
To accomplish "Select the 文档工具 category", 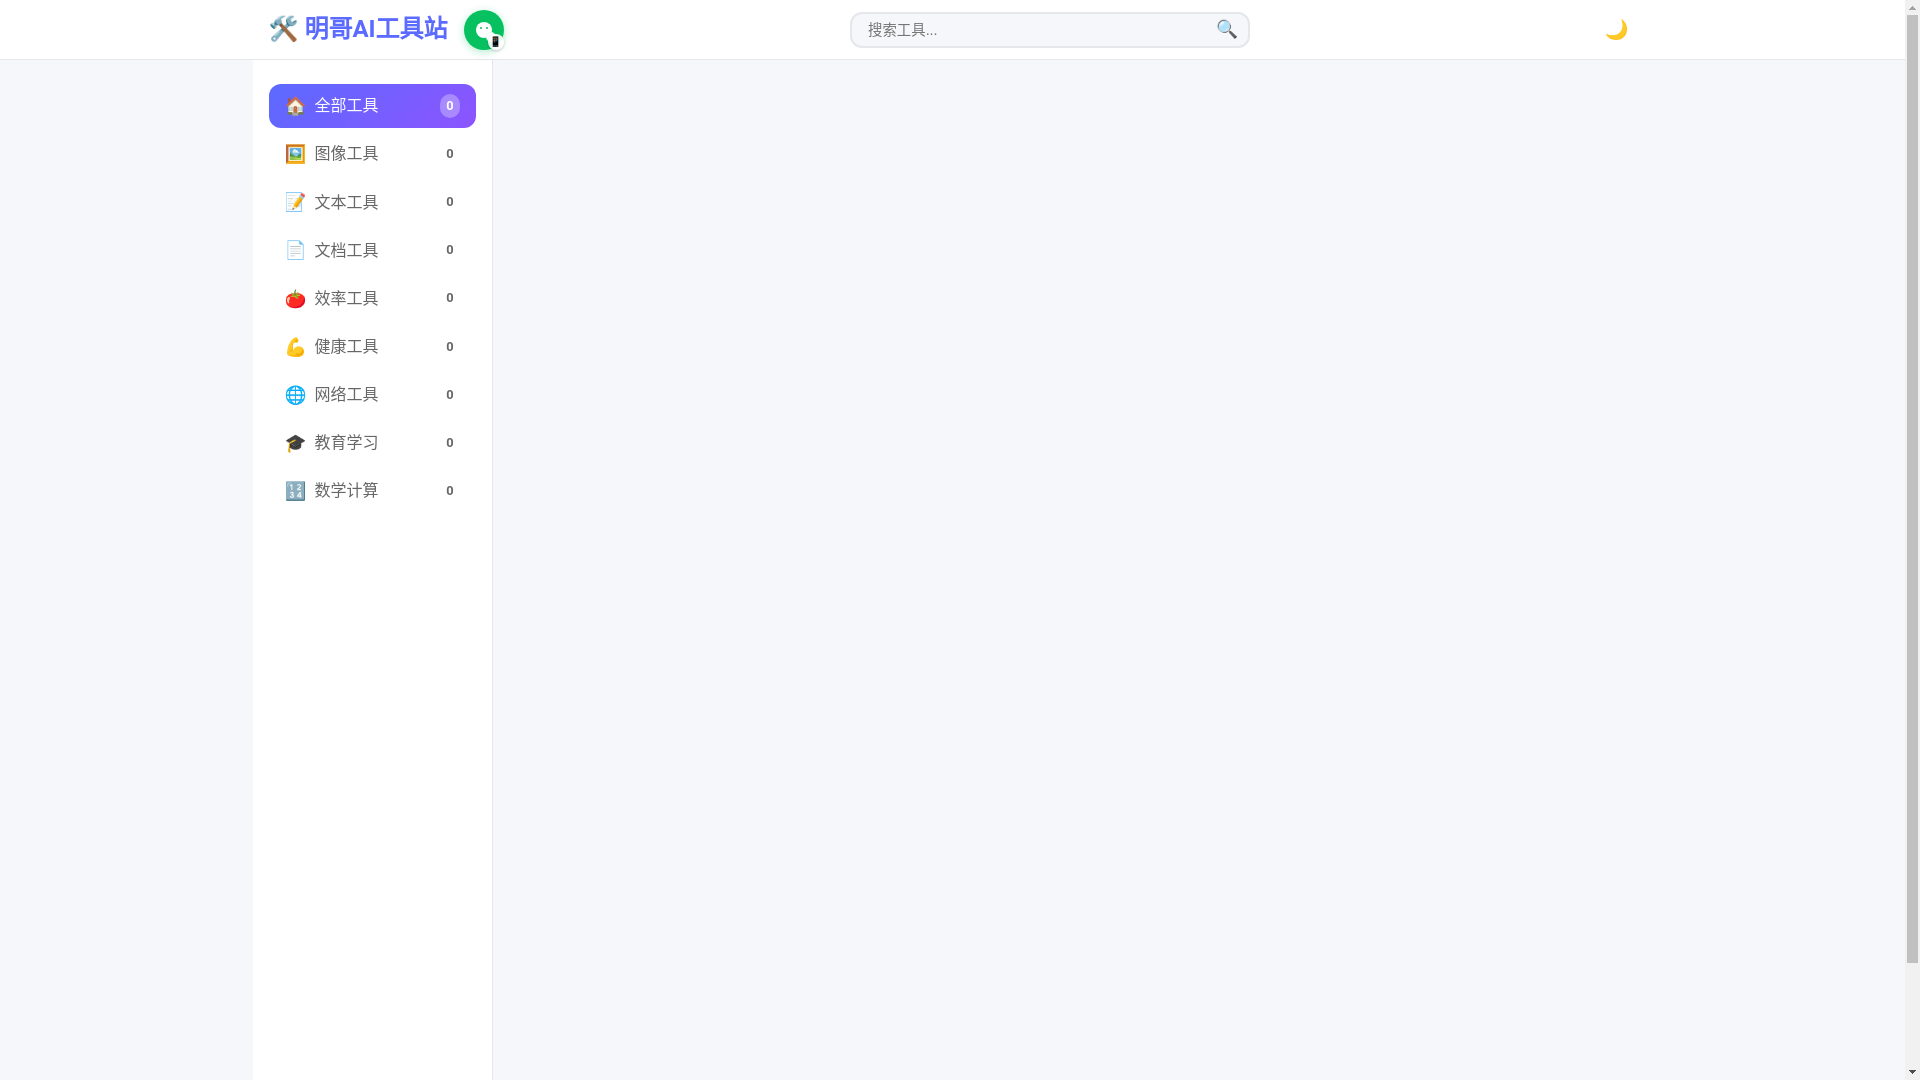I will coord(372,250).
